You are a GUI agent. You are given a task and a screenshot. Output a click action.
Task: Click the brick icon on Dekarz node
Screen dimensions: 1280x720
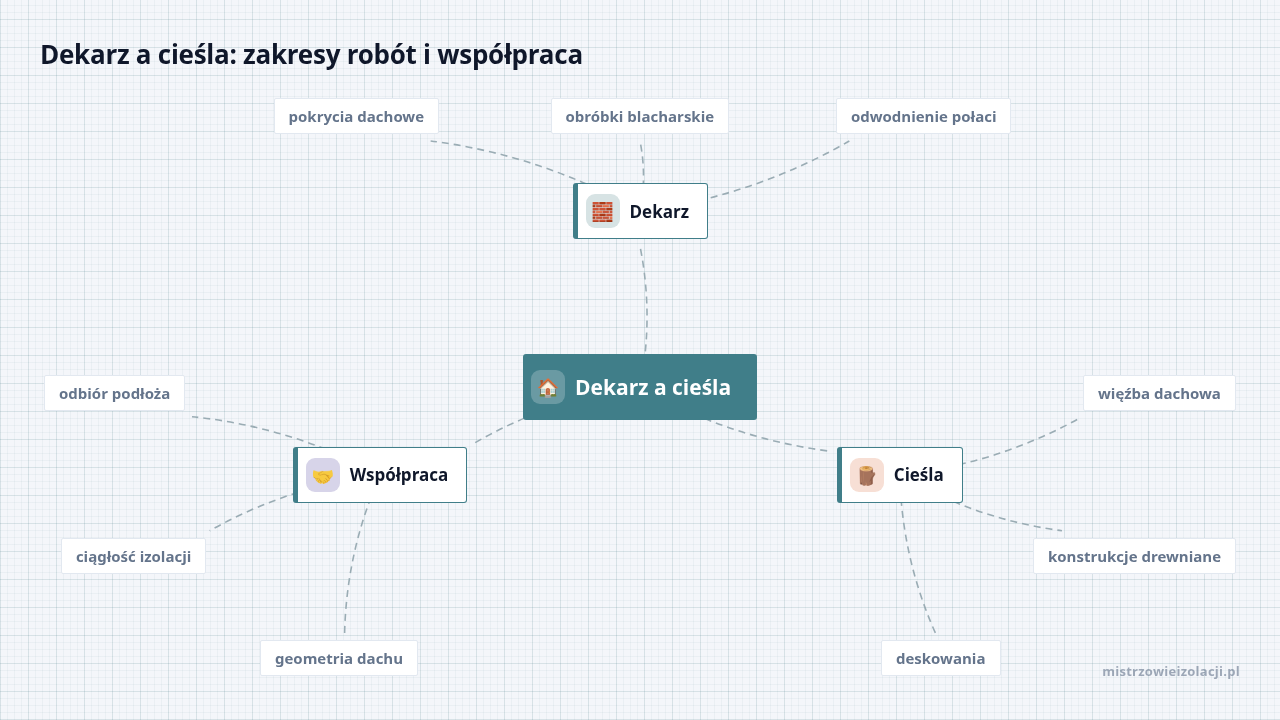603,211
